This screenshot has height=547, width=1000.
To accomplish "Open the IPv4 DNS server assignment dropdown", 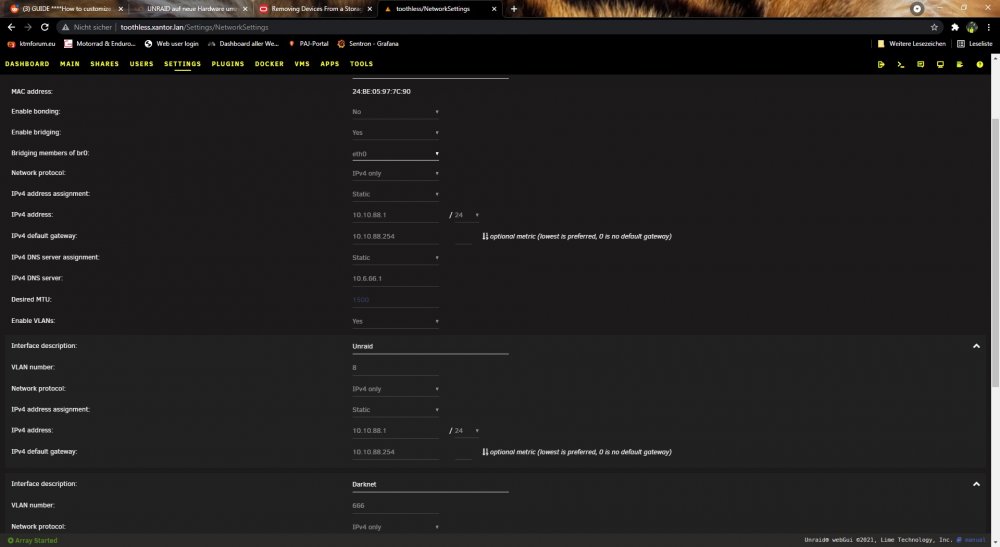I will click(x=395, y=258).
